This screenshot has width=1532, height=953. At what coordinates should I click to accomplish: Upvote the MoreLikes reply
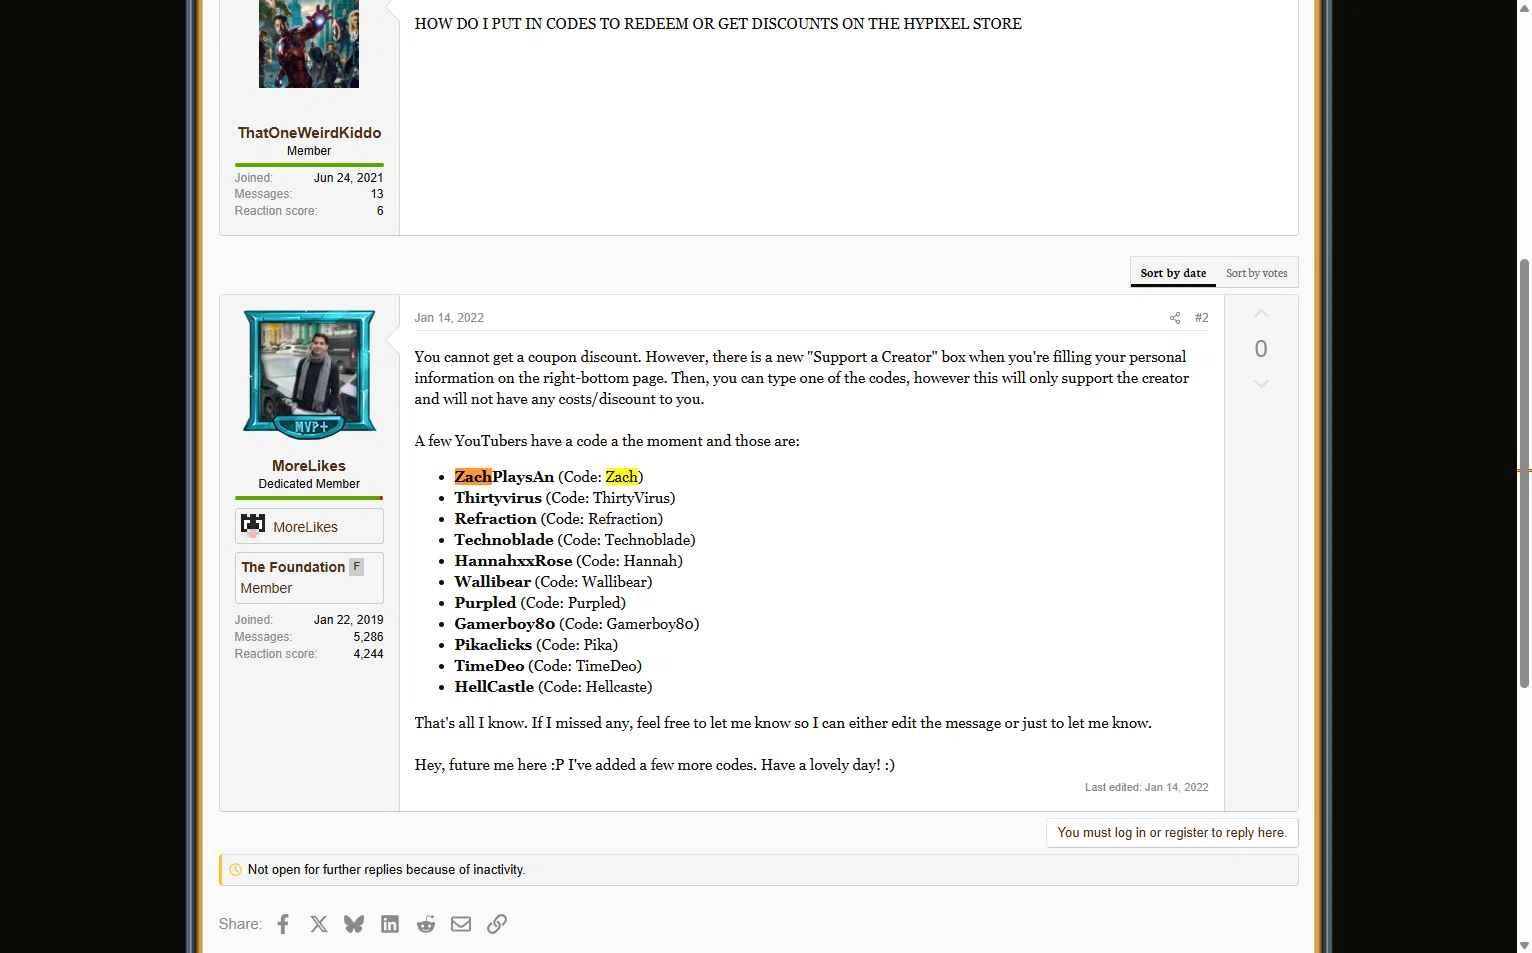coord(1261,314)
